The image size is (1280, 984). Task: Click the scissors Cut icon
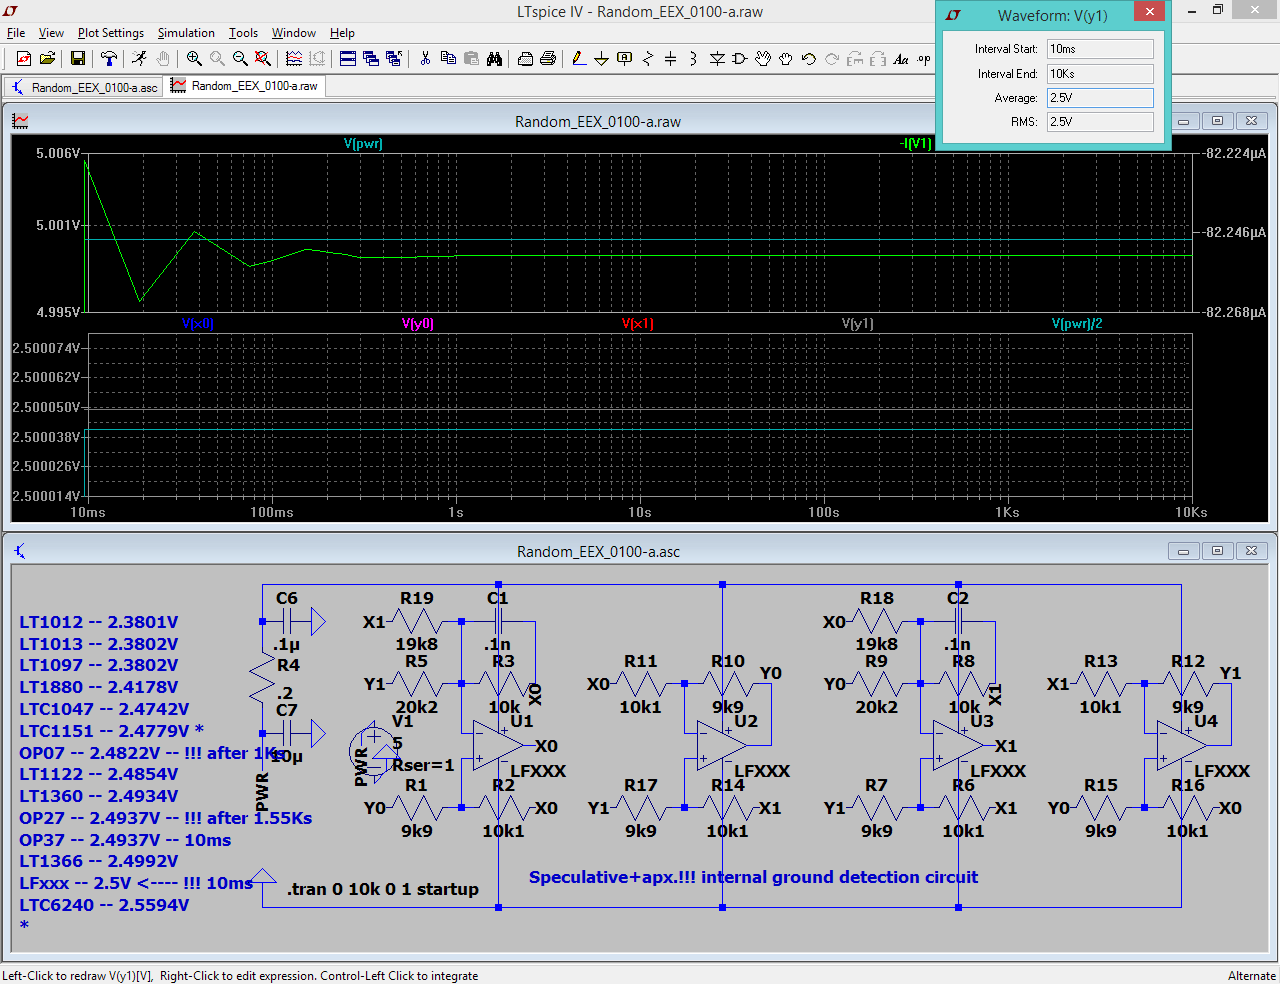pyautogui.click(x=425, y=59)
